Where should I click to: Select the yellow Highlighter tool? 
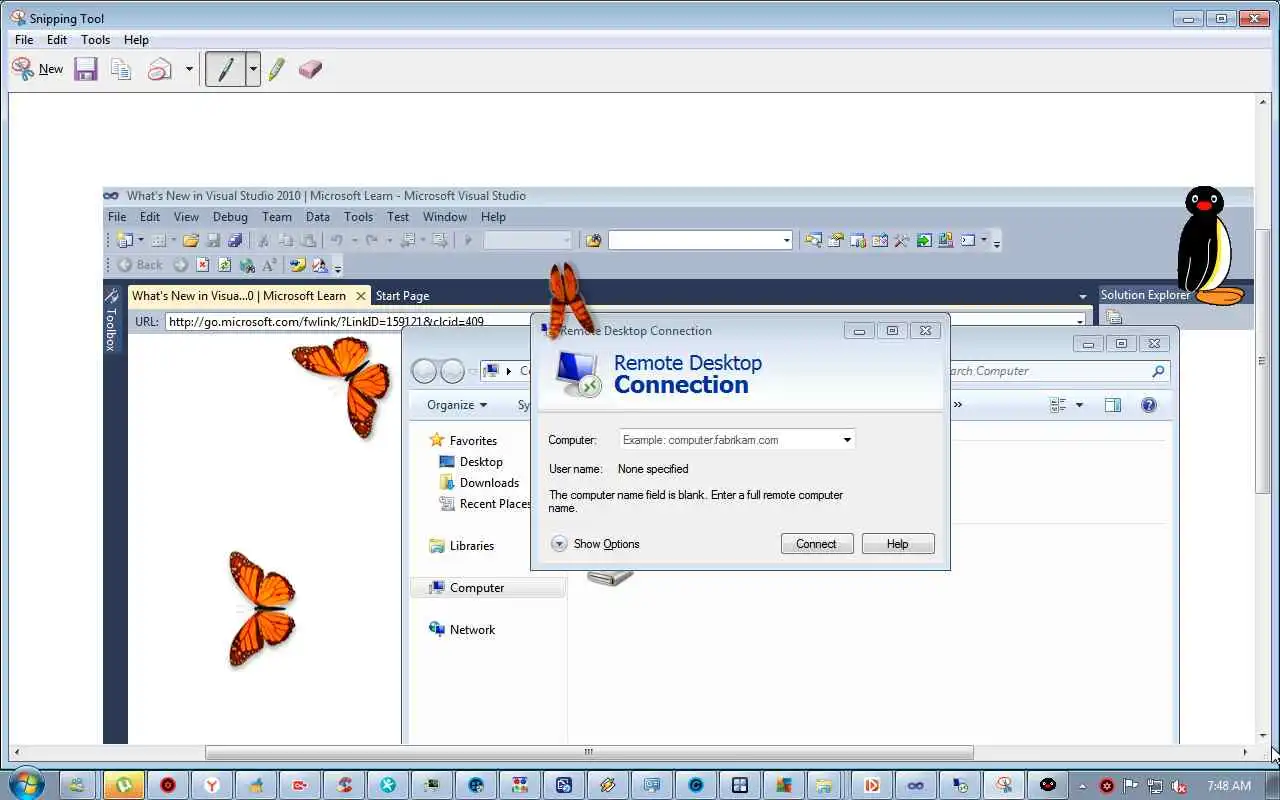pos(277,69)
